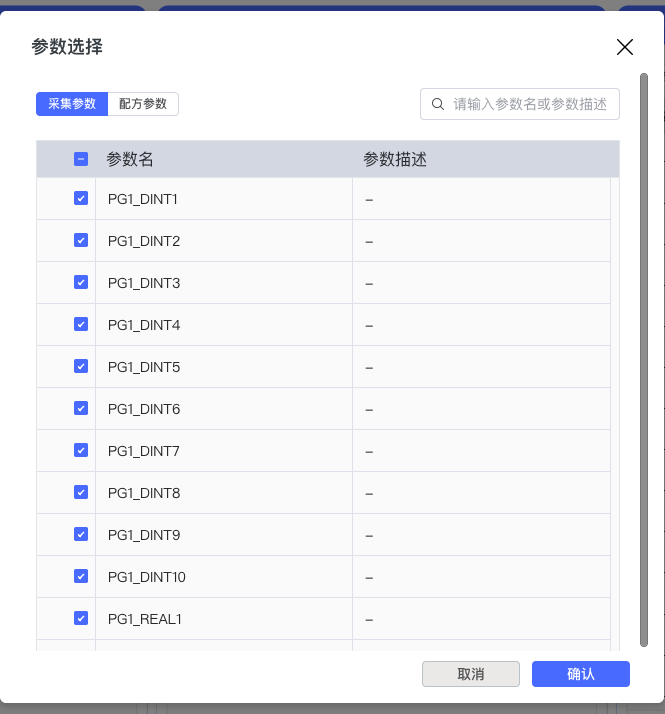Deselect the PG1_REAL1 checkbox

[x=81, y=619]
